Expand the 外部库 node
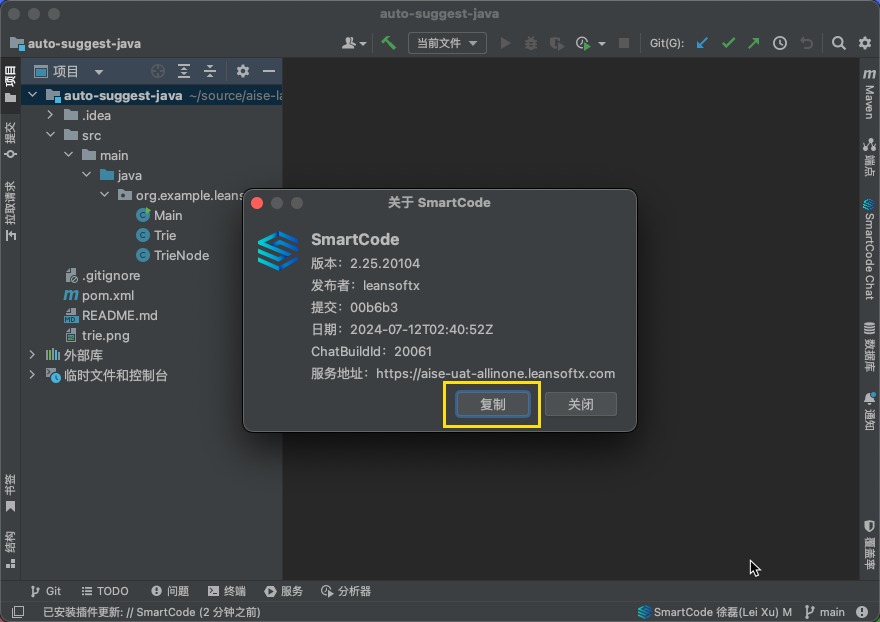The image size is (880, 622). pyautogui.click(x=32, y=355)
